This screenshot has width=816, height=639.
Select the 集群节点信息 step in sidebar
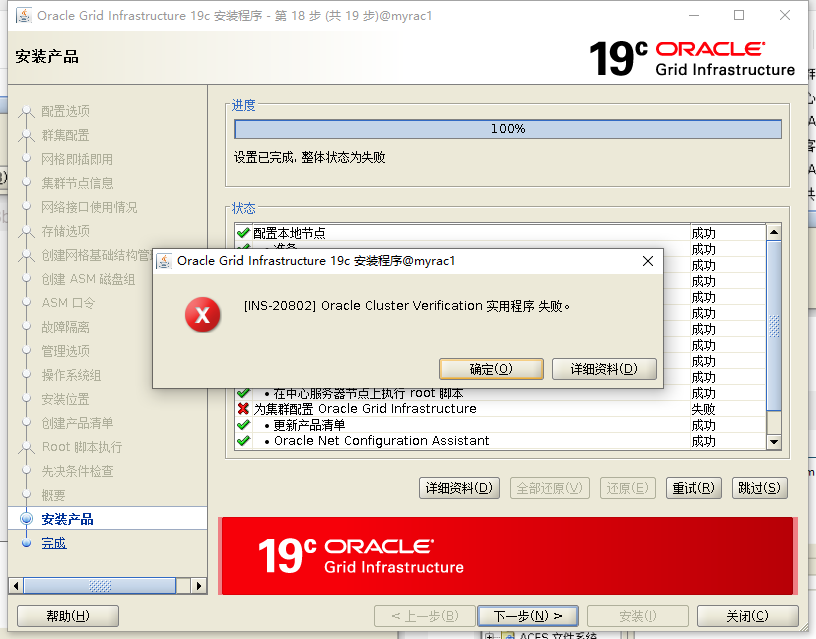pos(77,183)
